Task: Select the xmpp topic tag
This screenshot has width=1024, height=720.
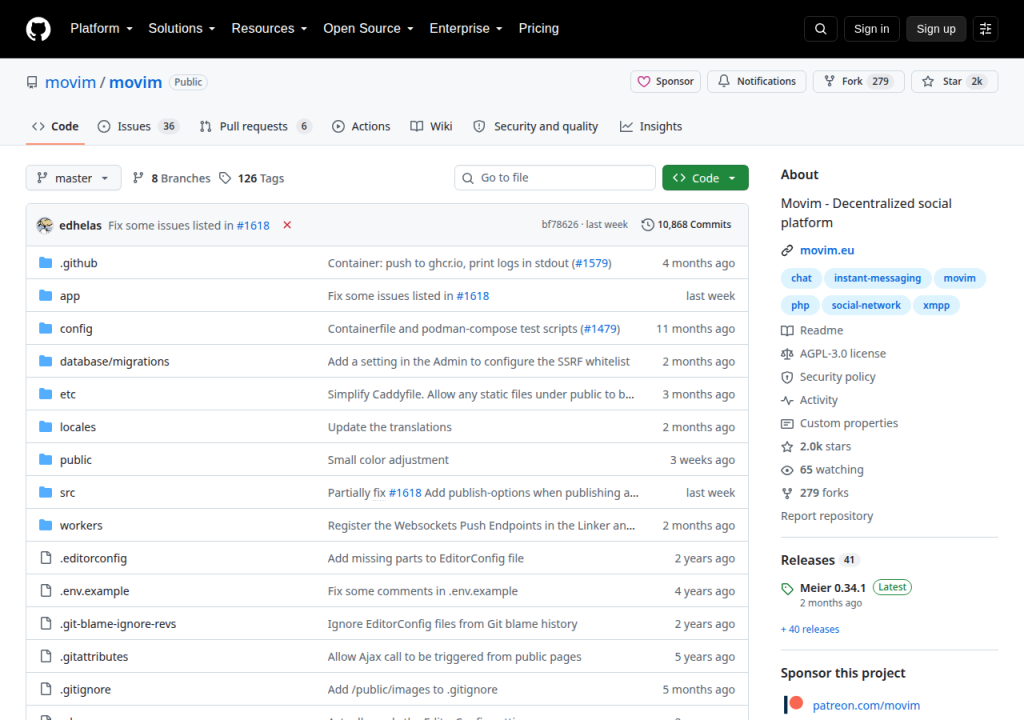Action: [x=936, y=305]
